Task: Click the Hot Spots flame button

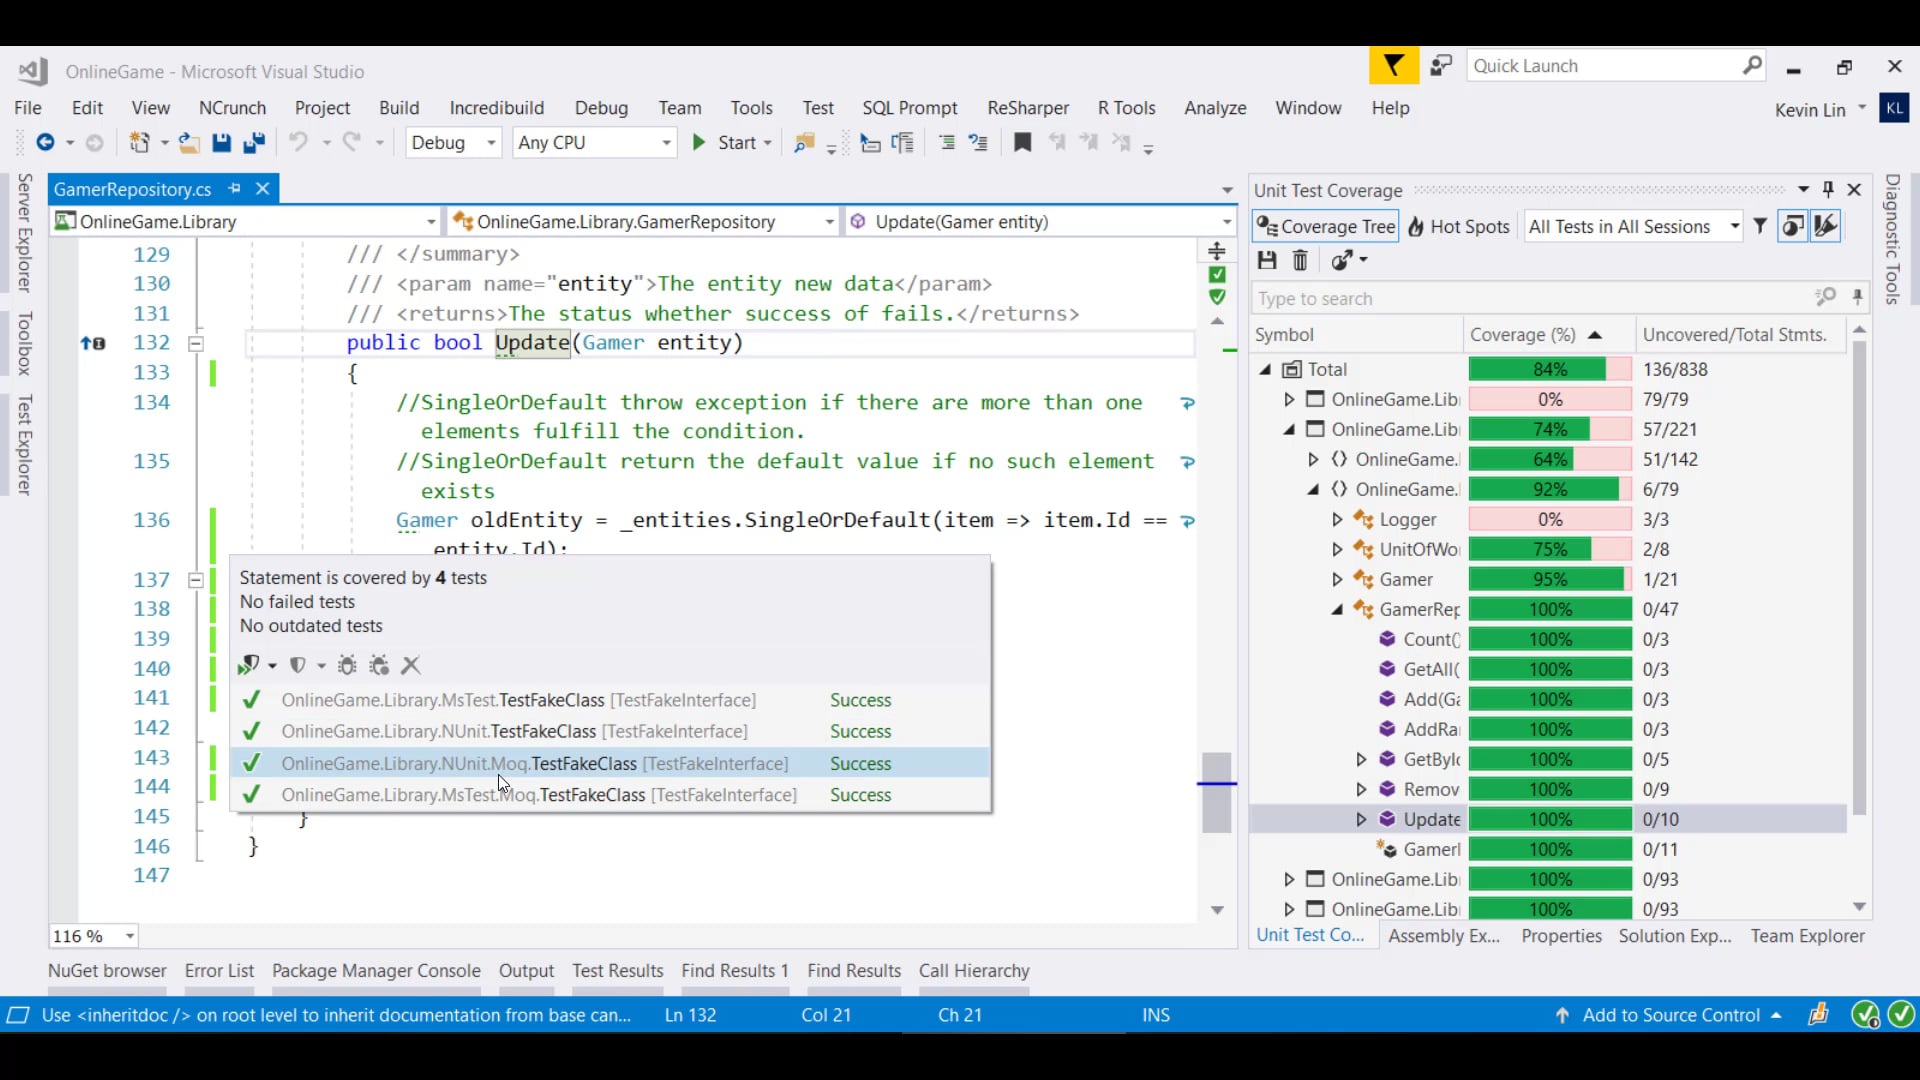Action: [x=1459, y=227]
